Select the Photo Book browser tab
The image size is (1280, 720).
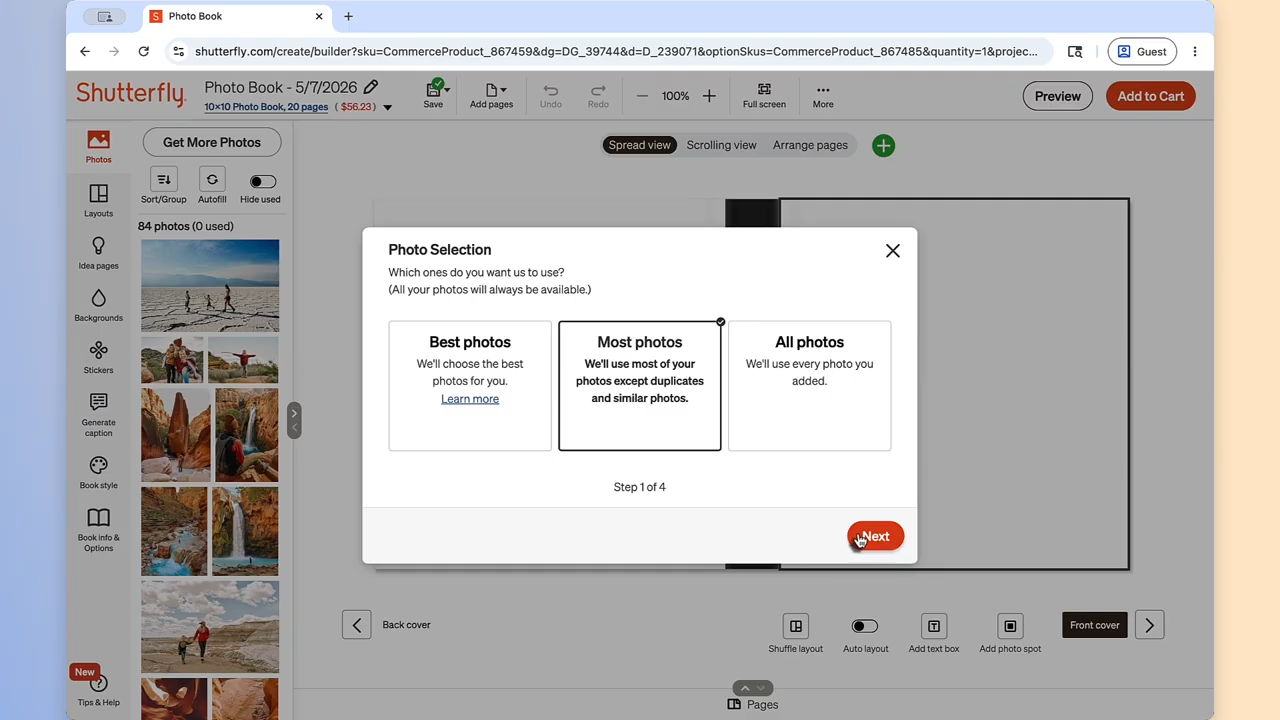point(237,16)
